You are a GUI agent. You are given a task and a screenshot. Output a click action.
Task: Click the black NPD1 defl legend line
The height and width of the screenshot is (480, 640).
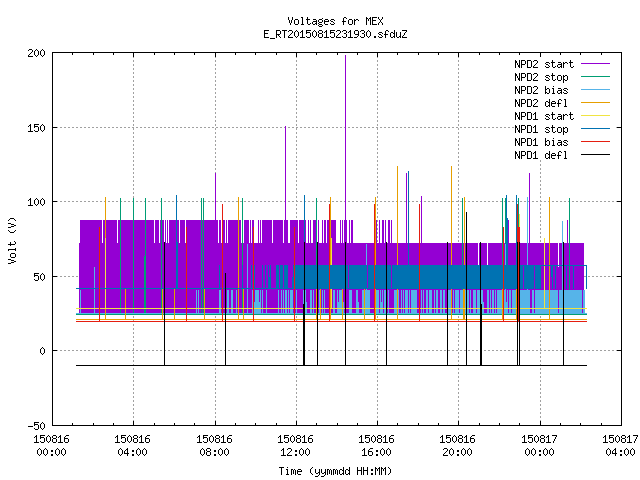coord(595,155)
